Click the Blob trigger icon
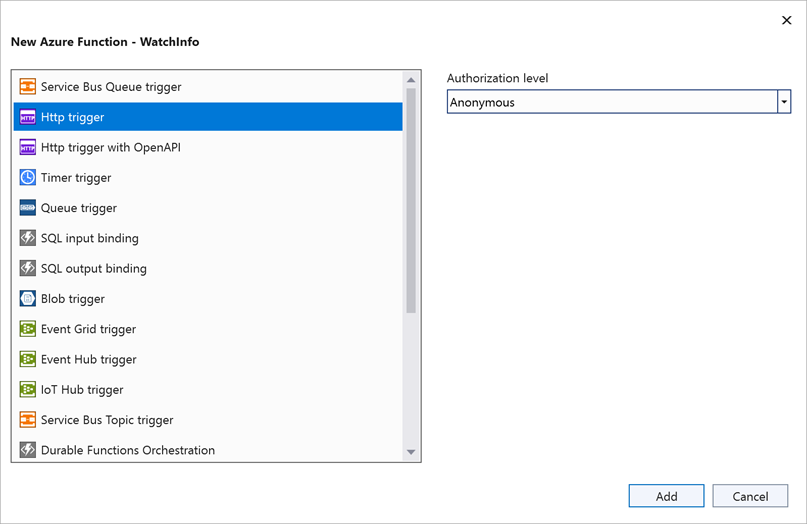This screenshot has height=524, width=807. pos(28,299)
